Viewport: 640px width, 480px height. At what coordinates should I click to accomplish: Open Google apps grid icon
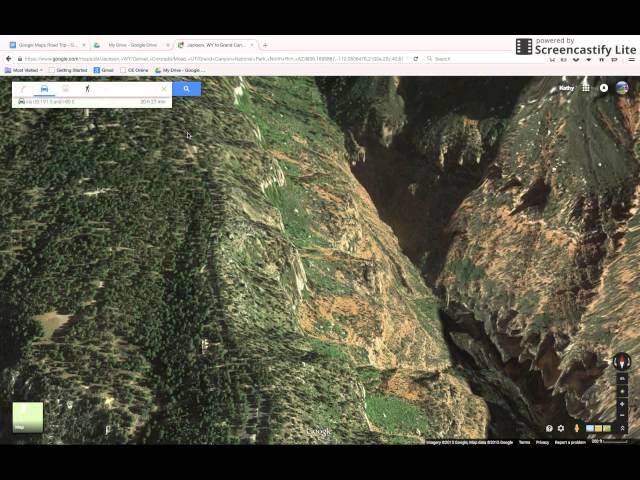point(586,88)
